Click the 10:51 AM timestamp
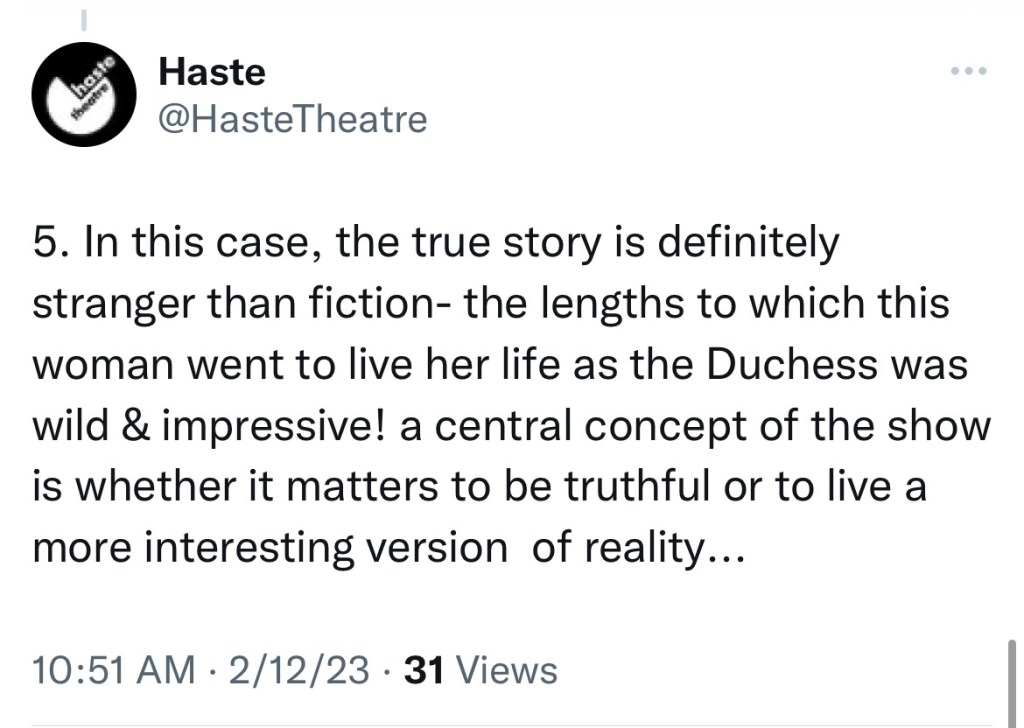This screenshot has width=1024, height=728. pos(114,669)
